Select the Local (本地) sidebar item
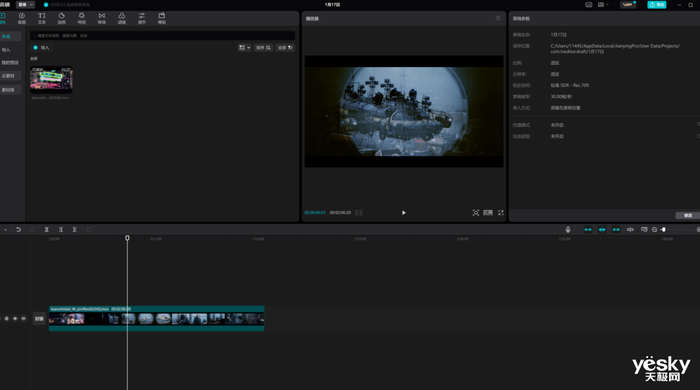The width and height of the screenshot is (700, 390). click(x=10, y=37)
